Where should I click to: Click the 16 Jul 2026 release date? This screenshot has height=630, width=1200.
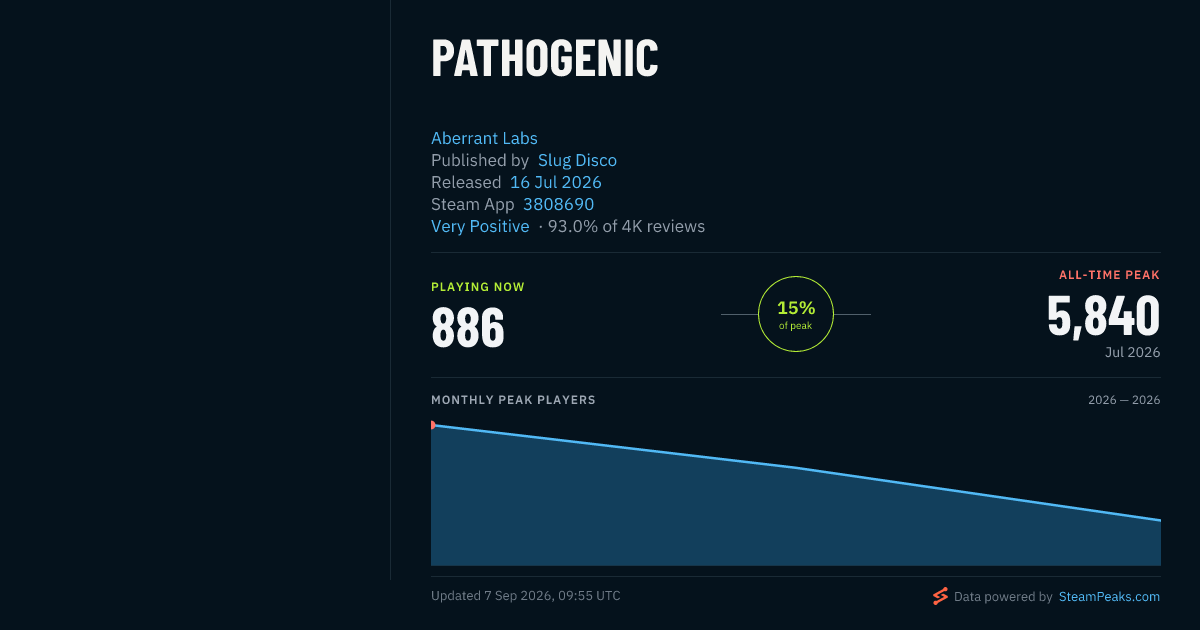pyautogui.click(x=556, y=182)
